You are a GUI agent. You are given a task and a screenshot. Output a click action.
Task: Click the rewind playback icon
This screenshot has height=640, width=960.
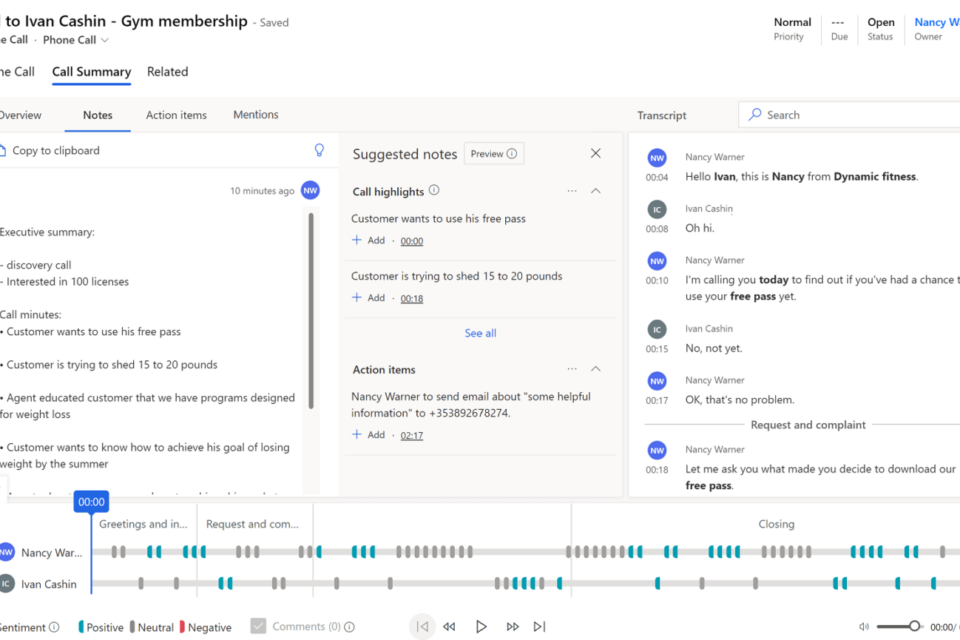point(449,627)
